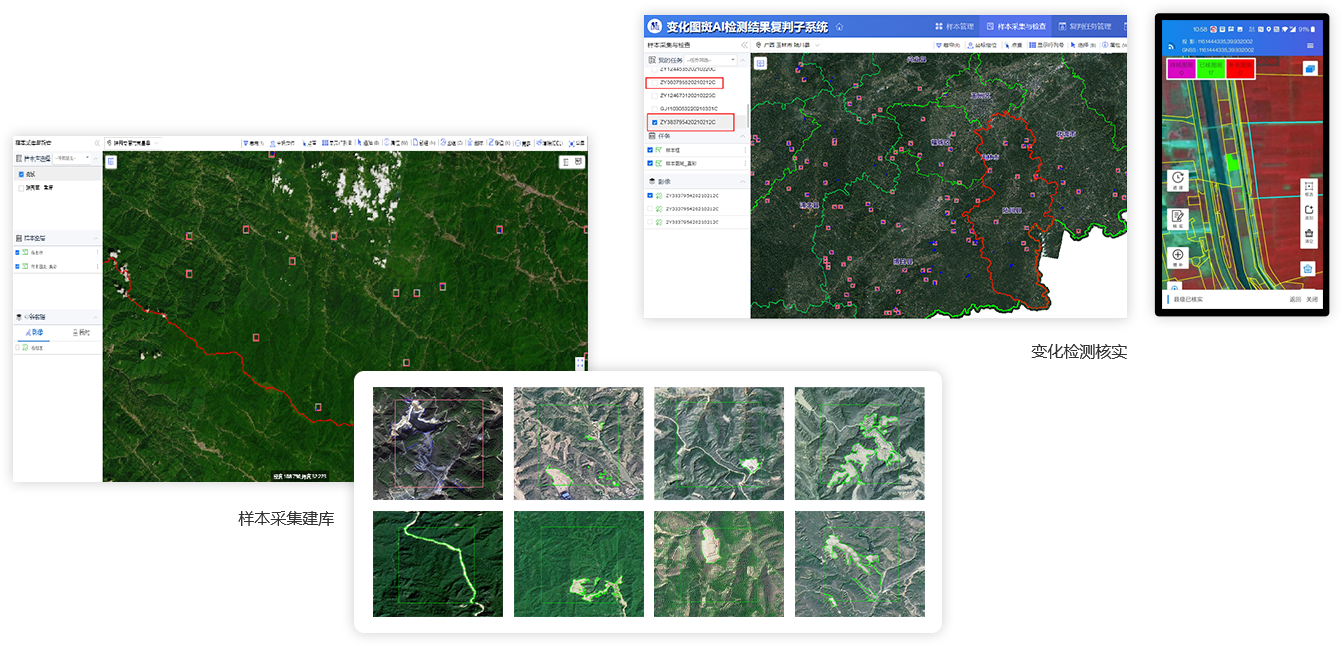The width and height of the screenshot is (1342, 646).
Task: Uncheck the highlighted ZY383795420210212C task
Action: (654, 122)
